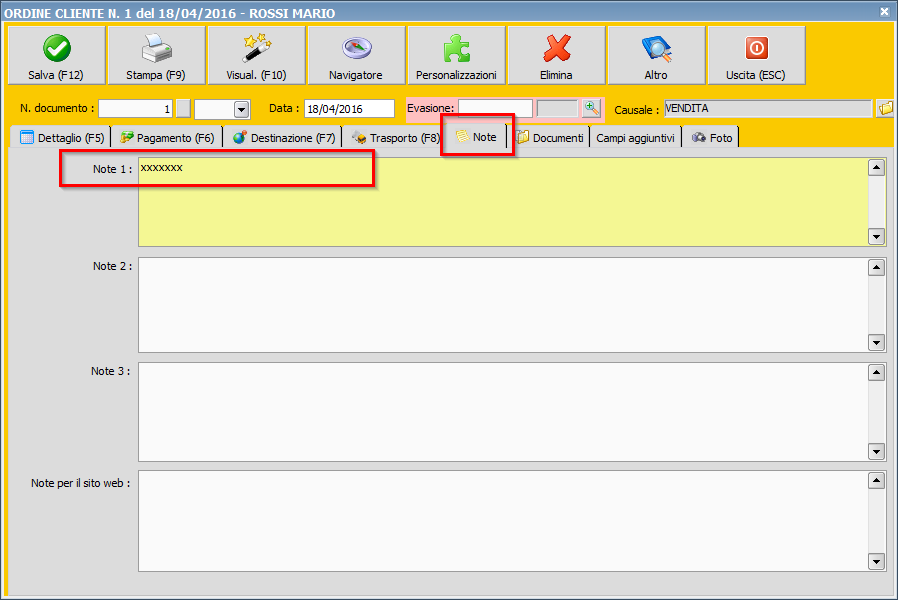Image resolution: width=898 pixels, height=600 pixels.
Task: Click the Data field showing 18/04/2016
Action: tap(349, 109)
